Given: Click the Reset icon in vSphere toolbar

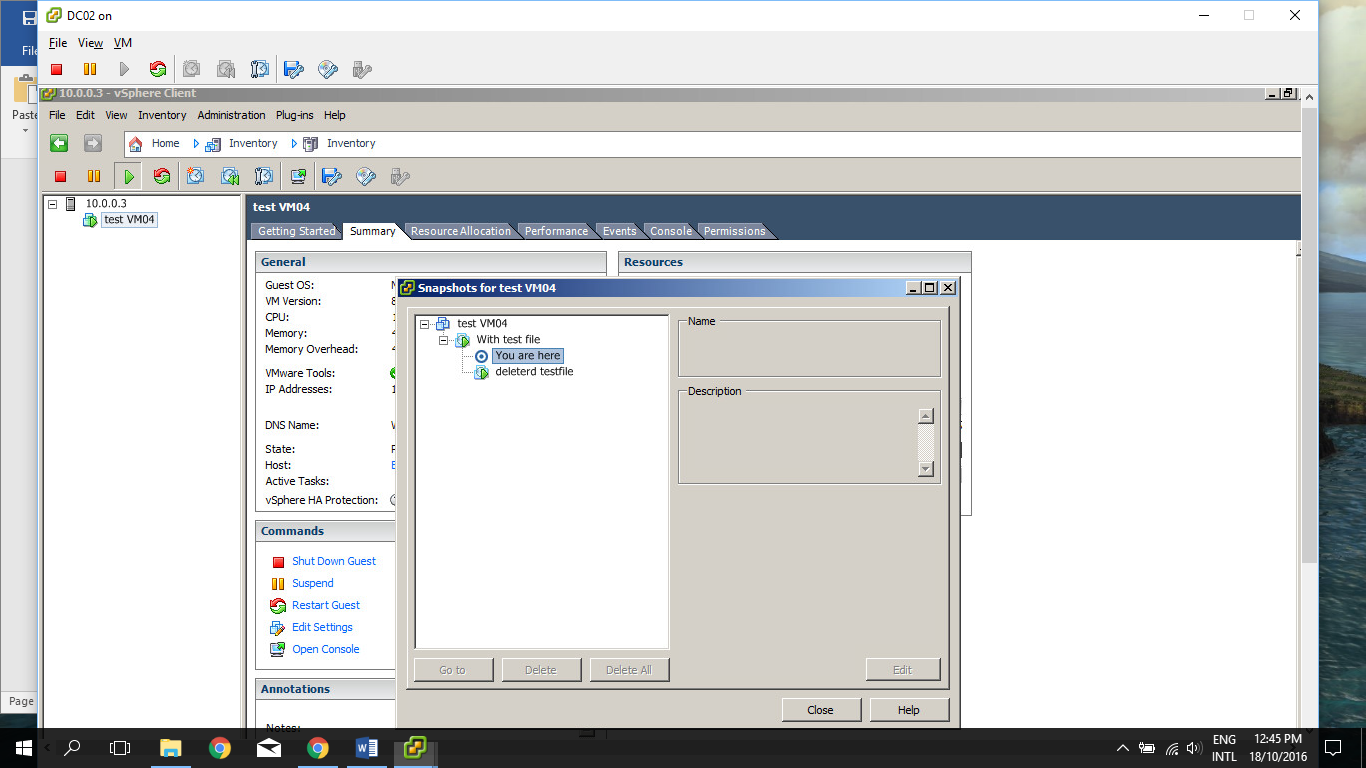Looking at the screenshot, I should (x=162, y=177).
